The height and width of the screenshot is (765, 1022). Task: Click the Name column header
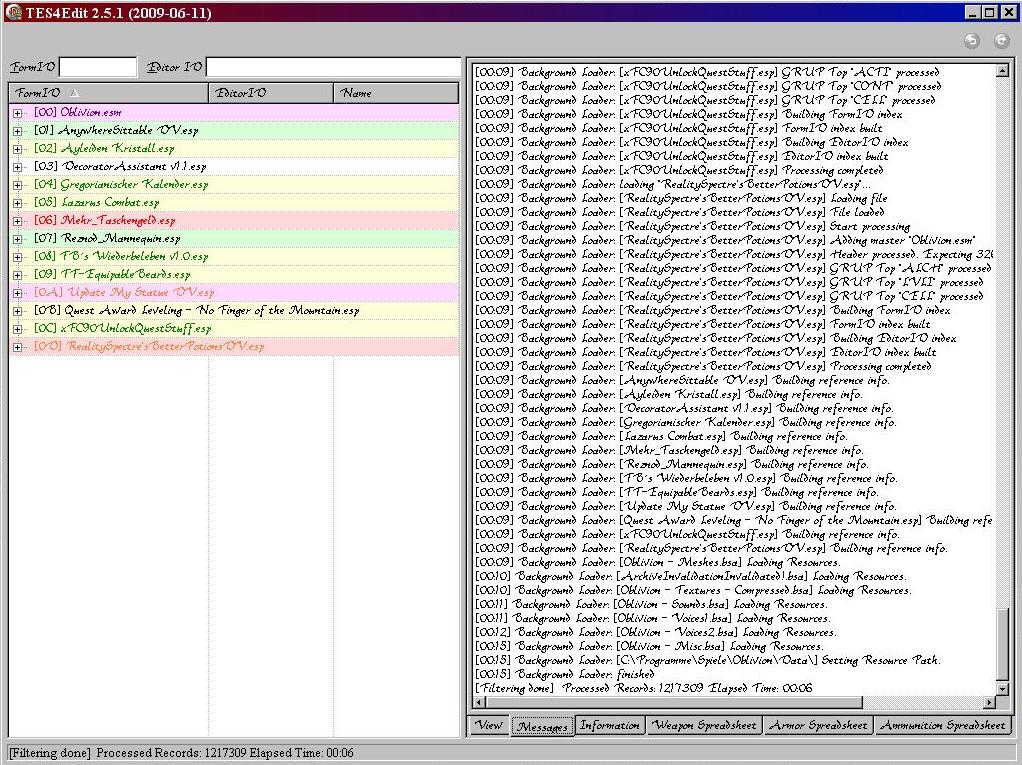(x=395, y=93)
